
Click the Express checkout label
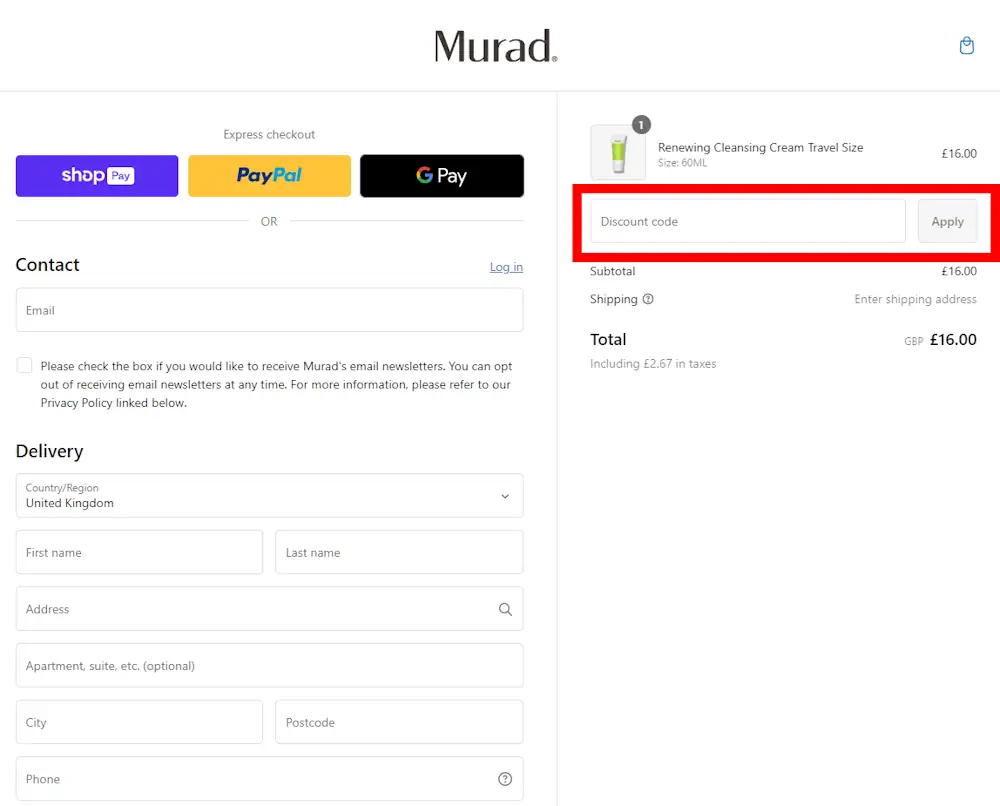pyautogui.click(x=269, y=135)
